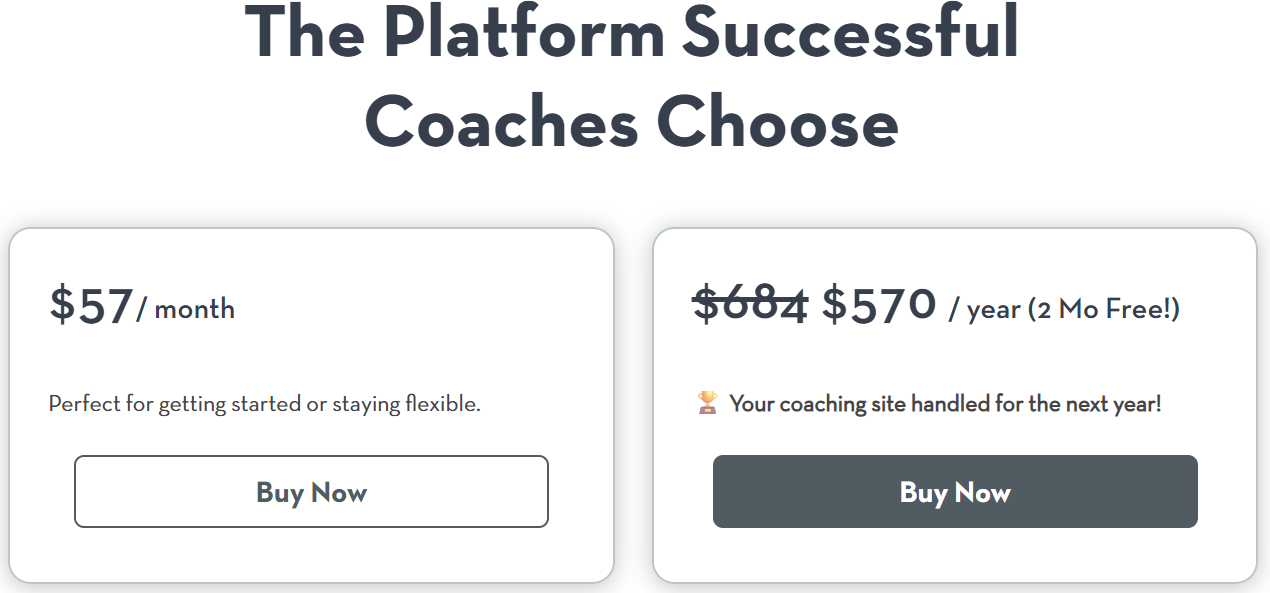1270x593 pixels.
Task: Click the '/ year (2 Mo Free!)' label
Action: pos(1067,309)
